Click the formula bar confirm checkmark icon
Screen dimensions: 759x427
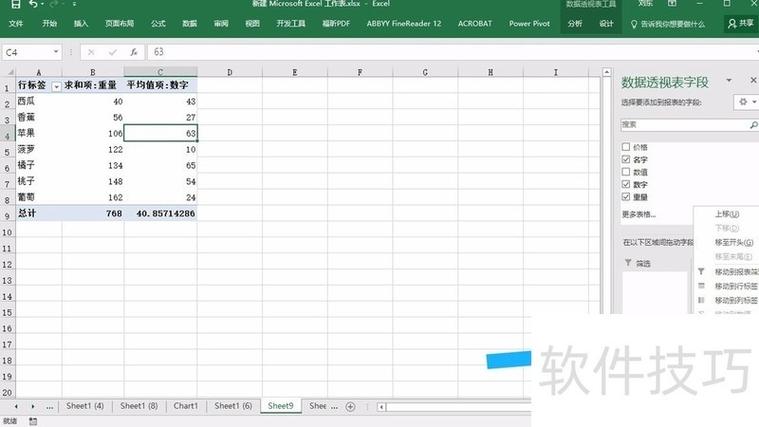[113, 52]
